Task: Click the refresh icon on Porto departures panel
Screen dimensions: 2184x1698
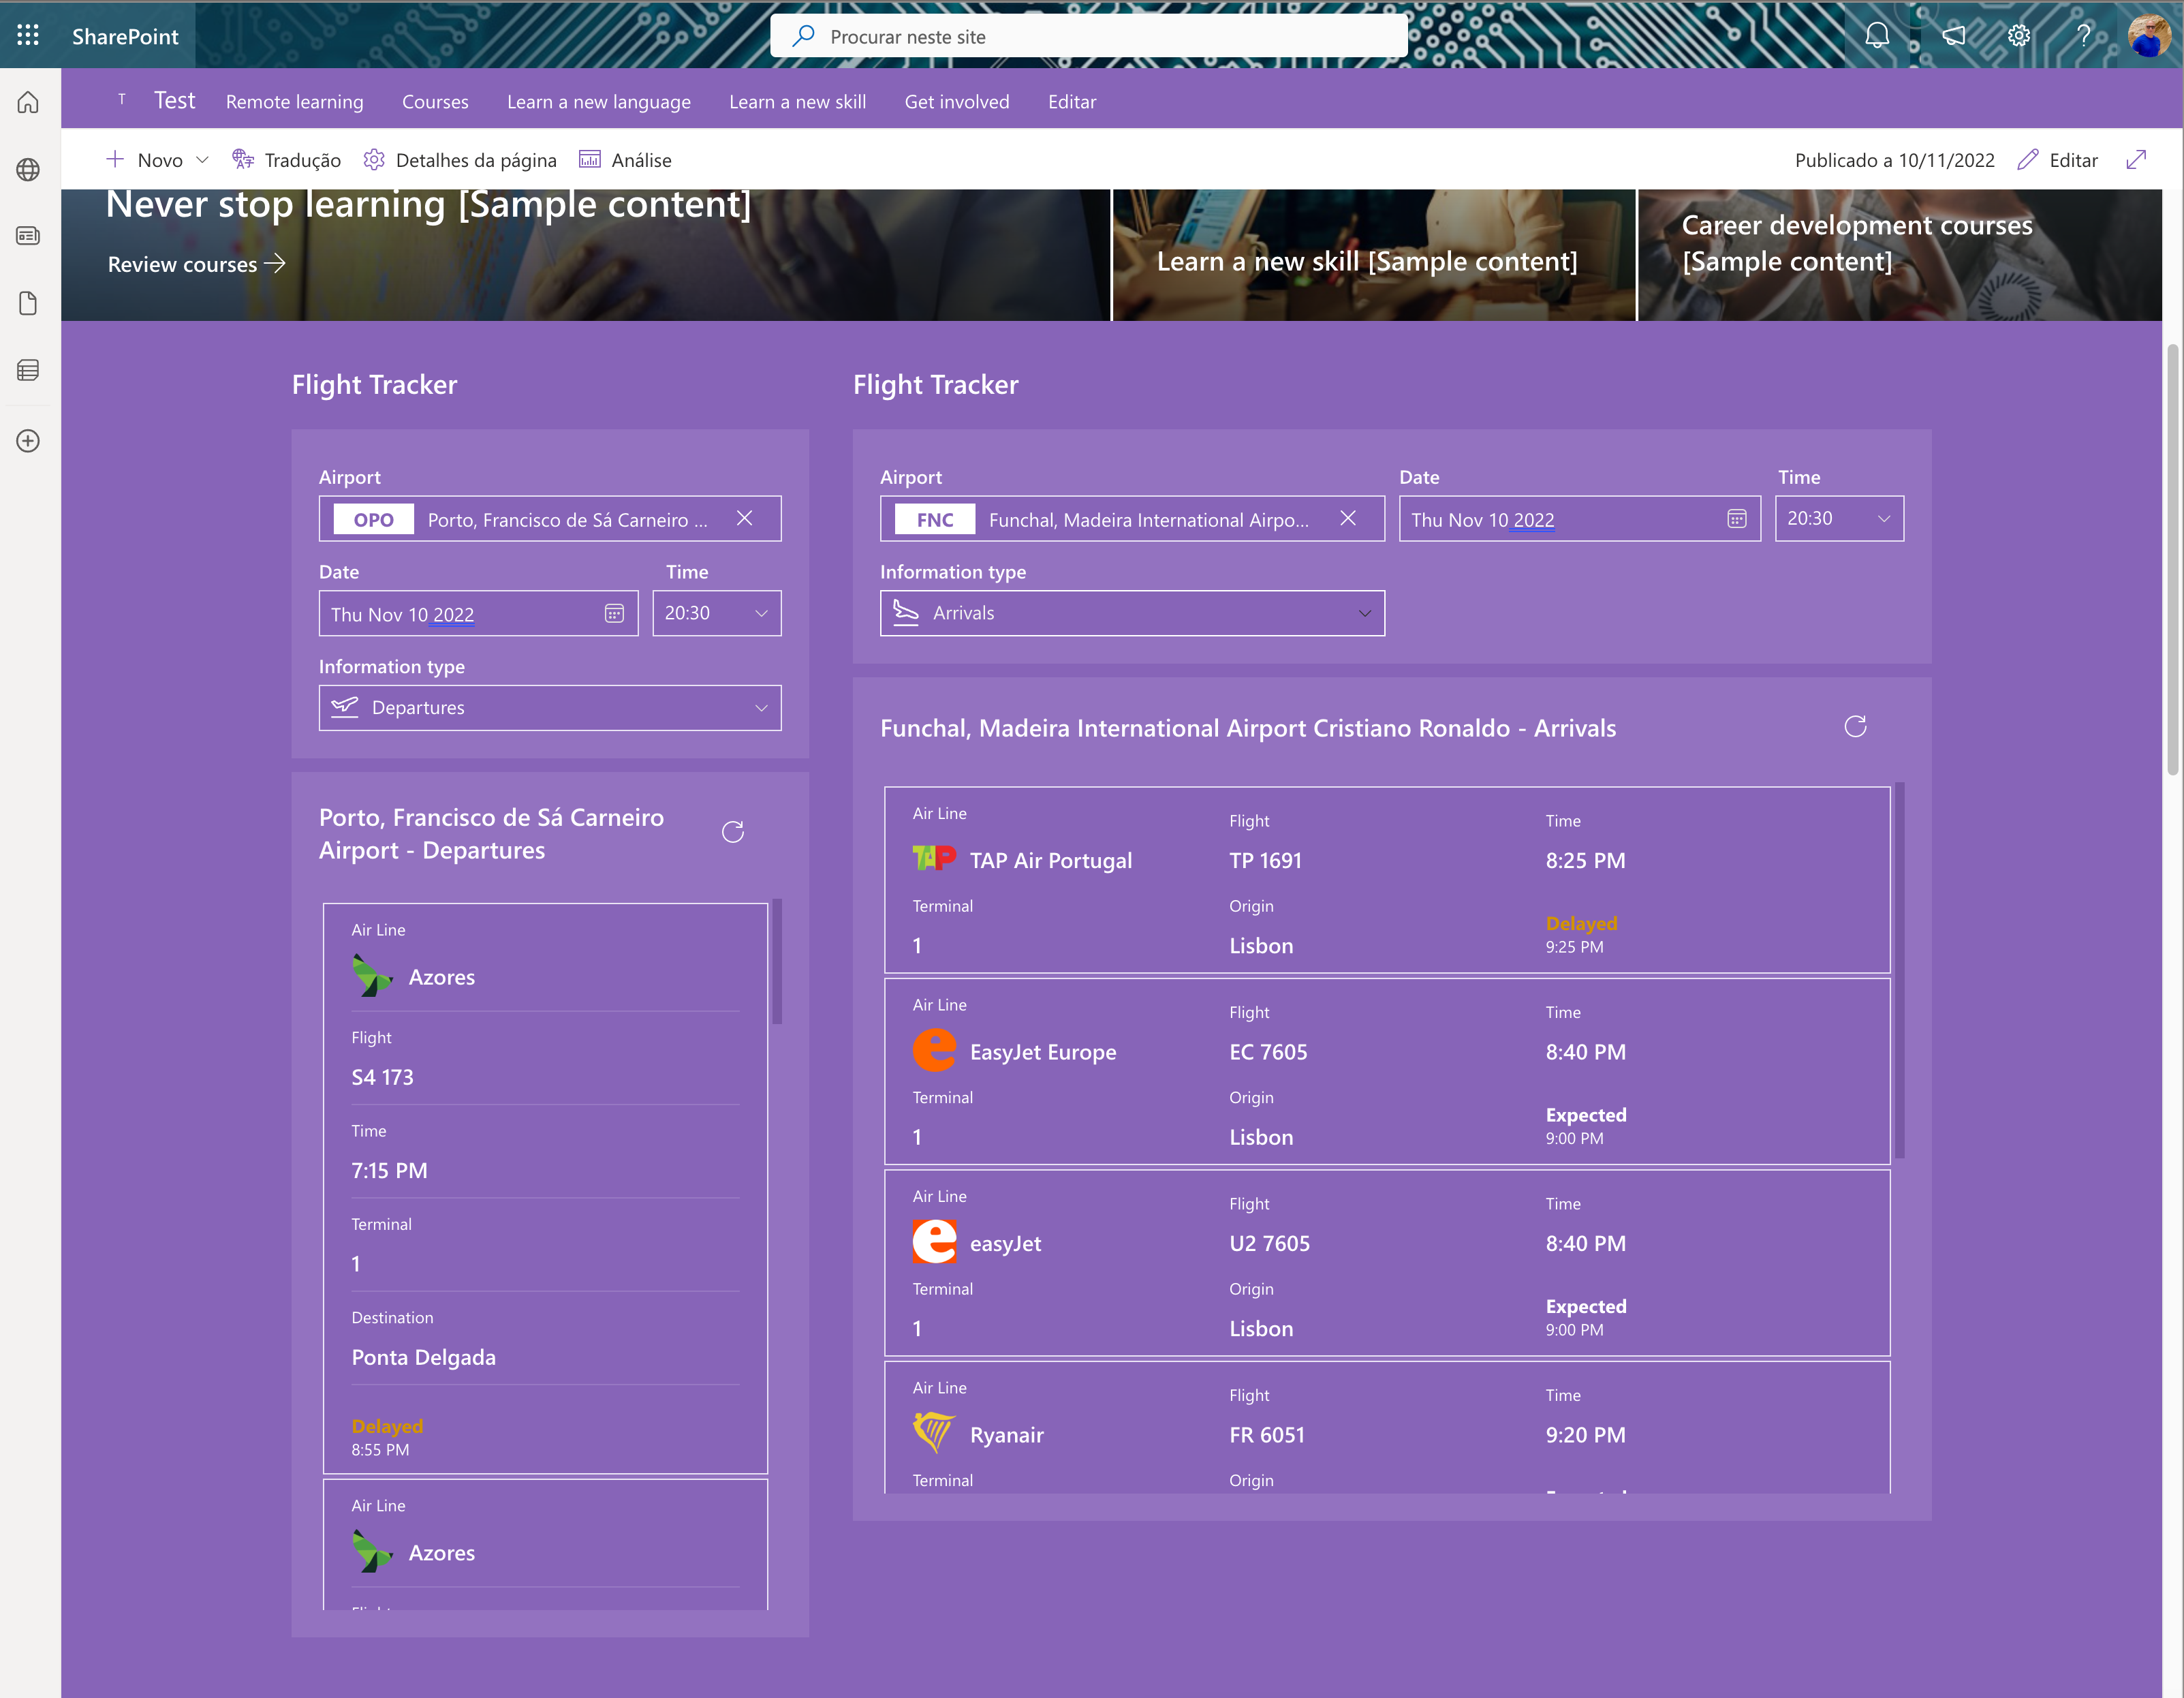Action: point(734,831)
